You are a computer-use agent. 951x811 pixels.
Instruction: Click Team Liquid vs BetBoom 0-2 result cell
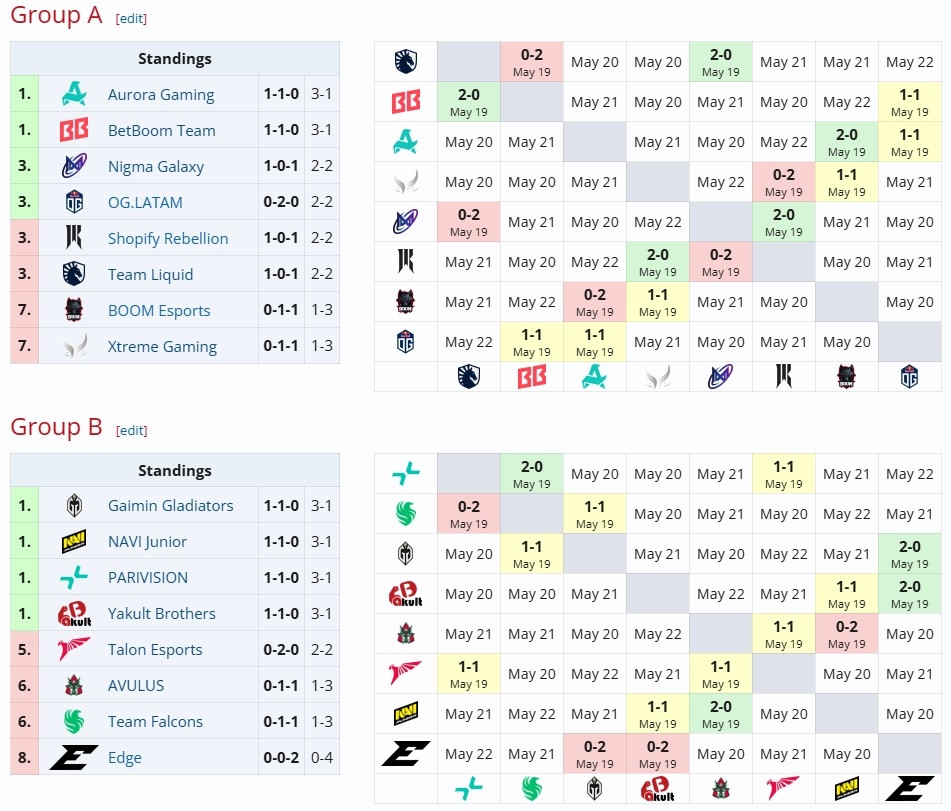[x=532, y=62]
